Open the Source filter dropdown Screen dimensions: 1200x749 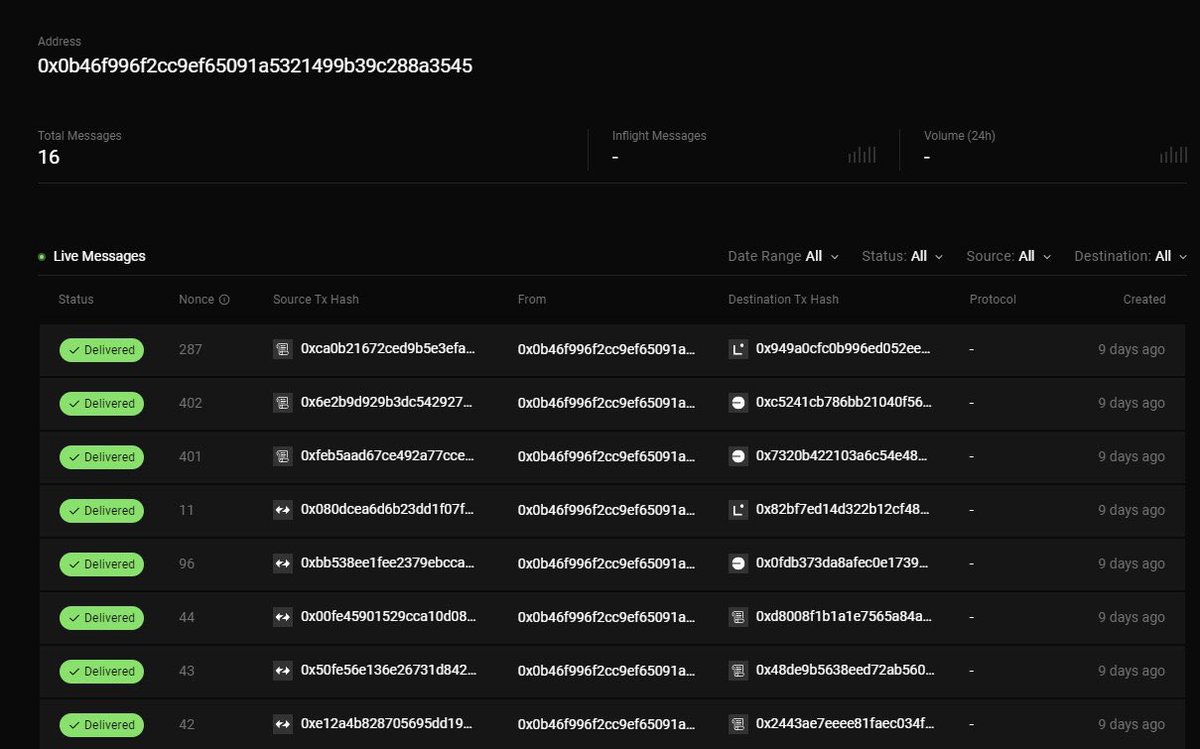click(x=1009, y=256)
